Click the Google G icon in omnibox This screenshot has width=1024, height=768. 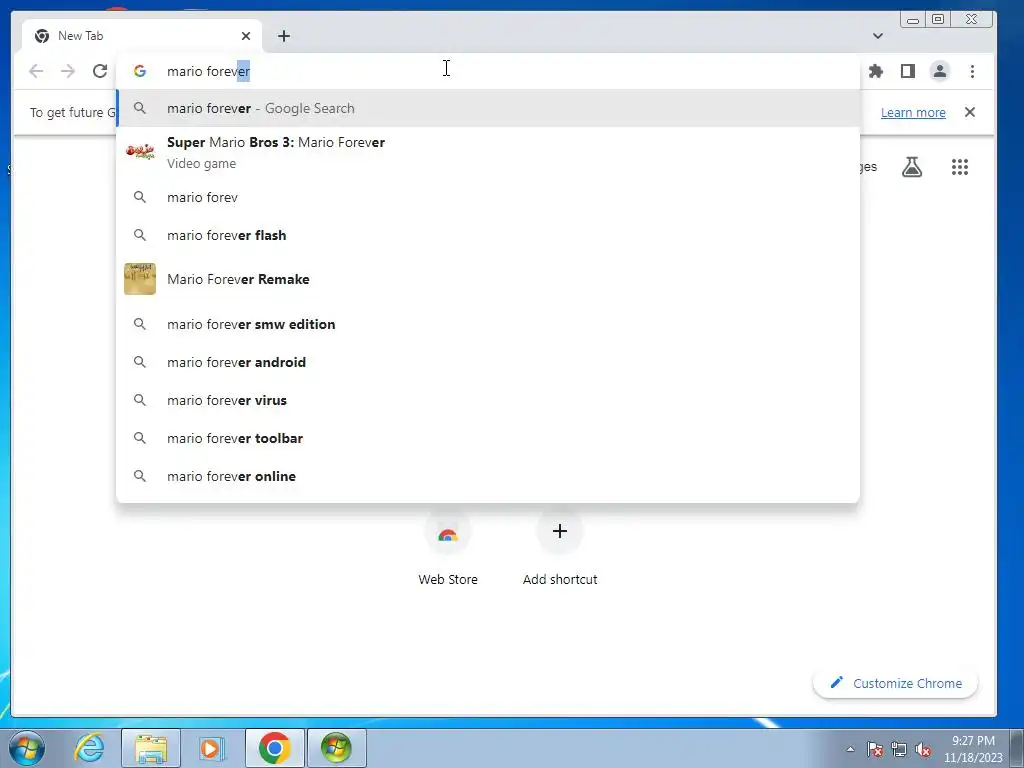point(140,71)
